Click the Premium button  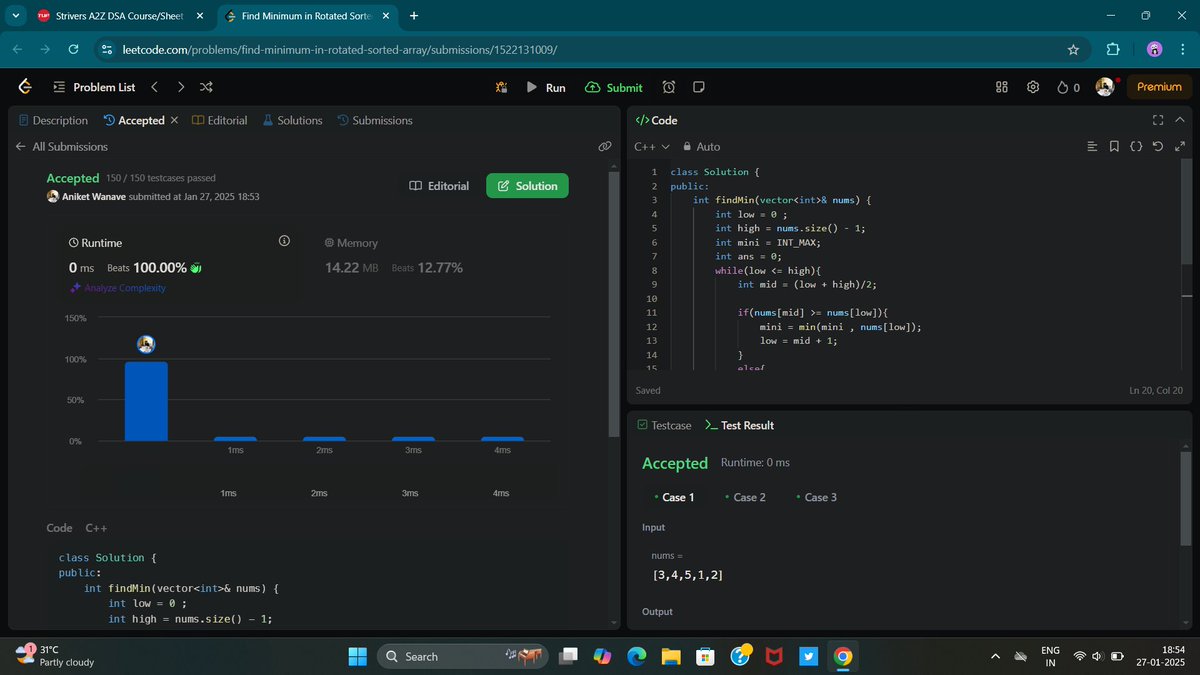1159,87
